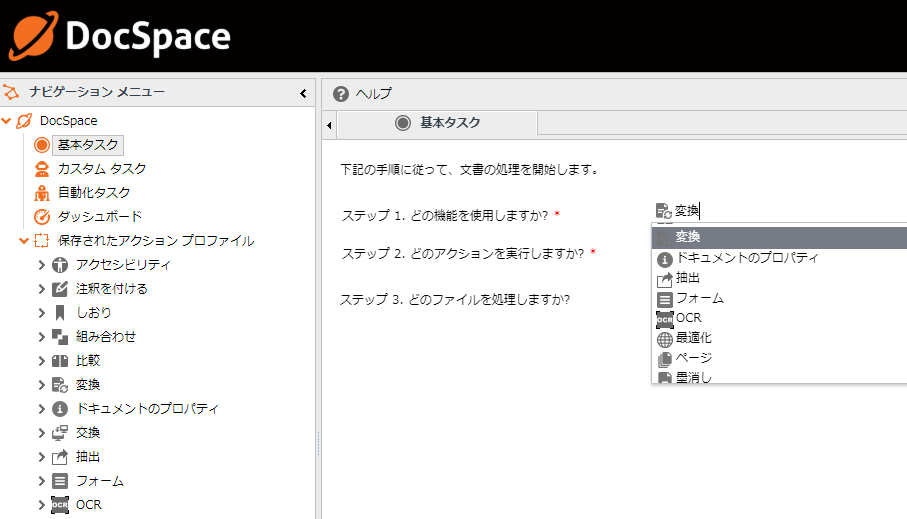Expand the ドキュメントのプロパティ tree node

click(x=42, y=409)
